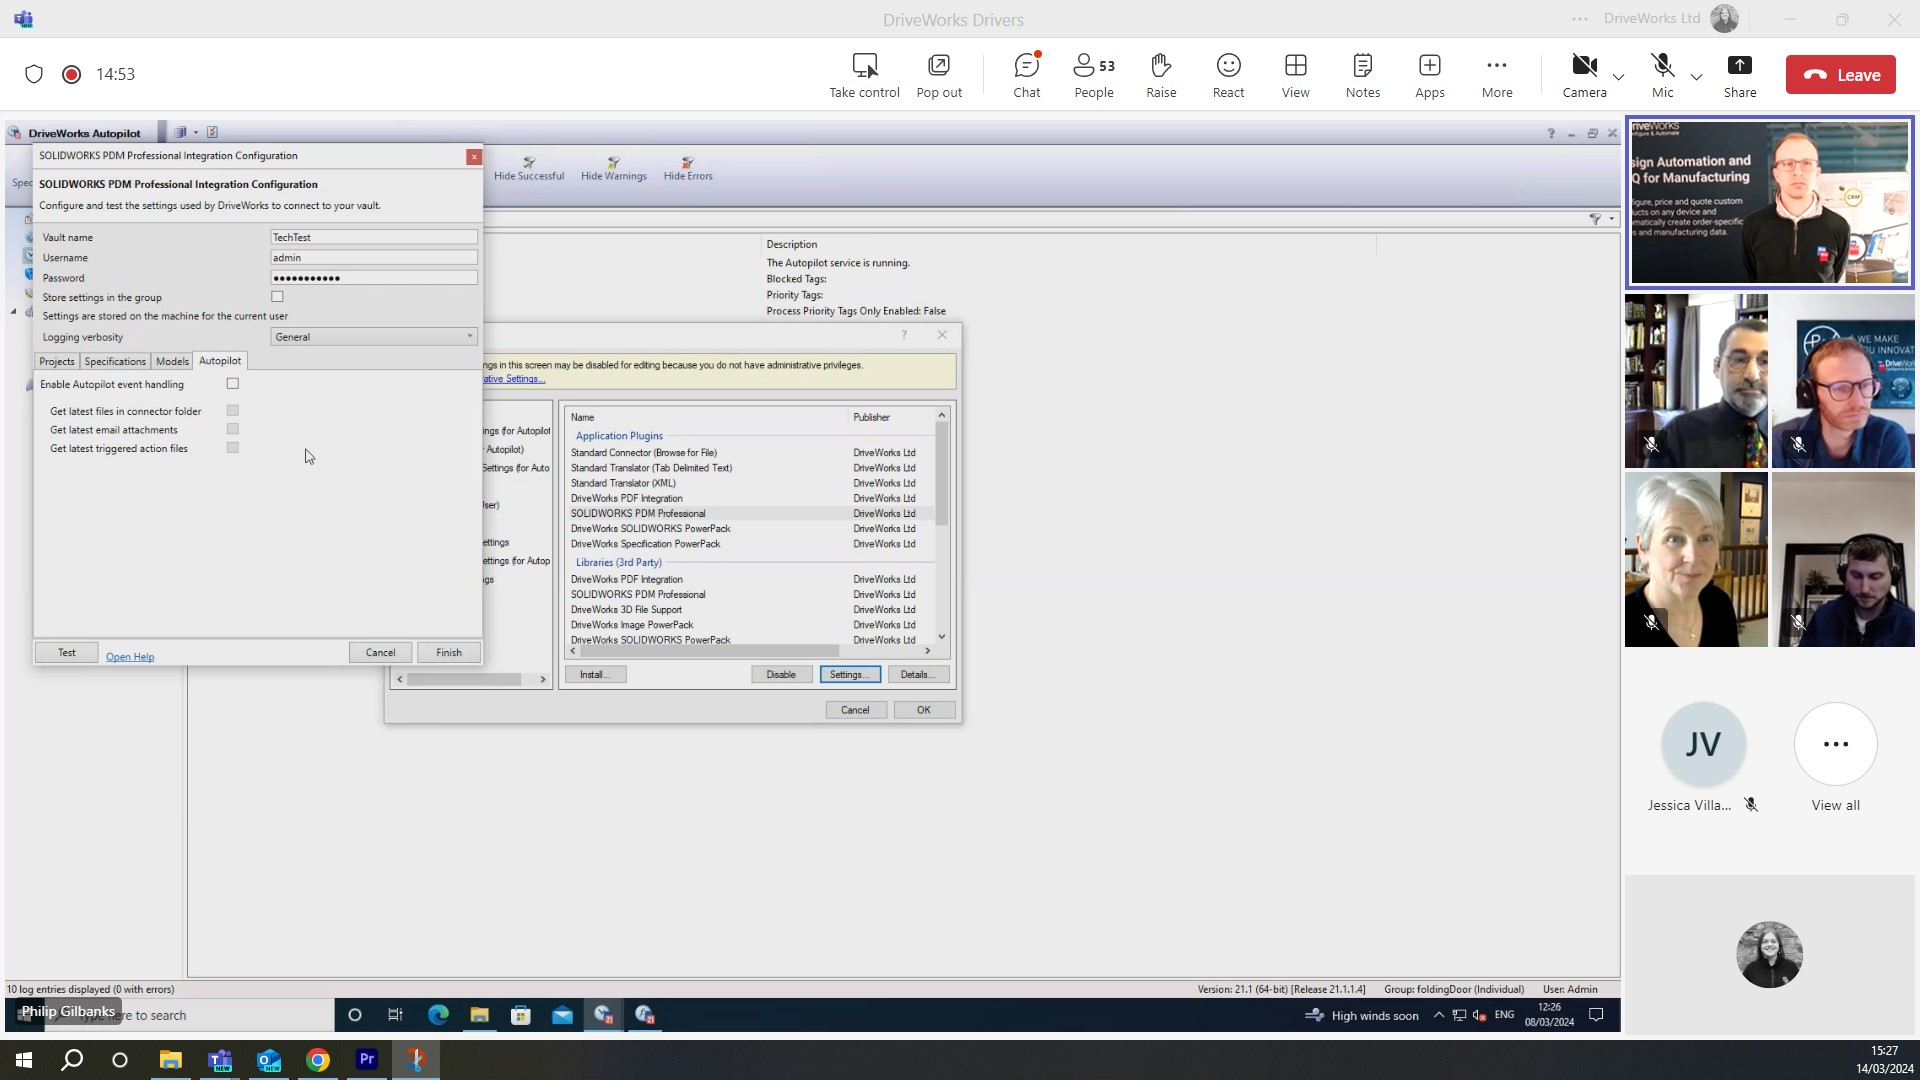Viewport: 1920px width, 1080px height.
Task: Open meeting Notes
Action: [x=1362, y=75]
